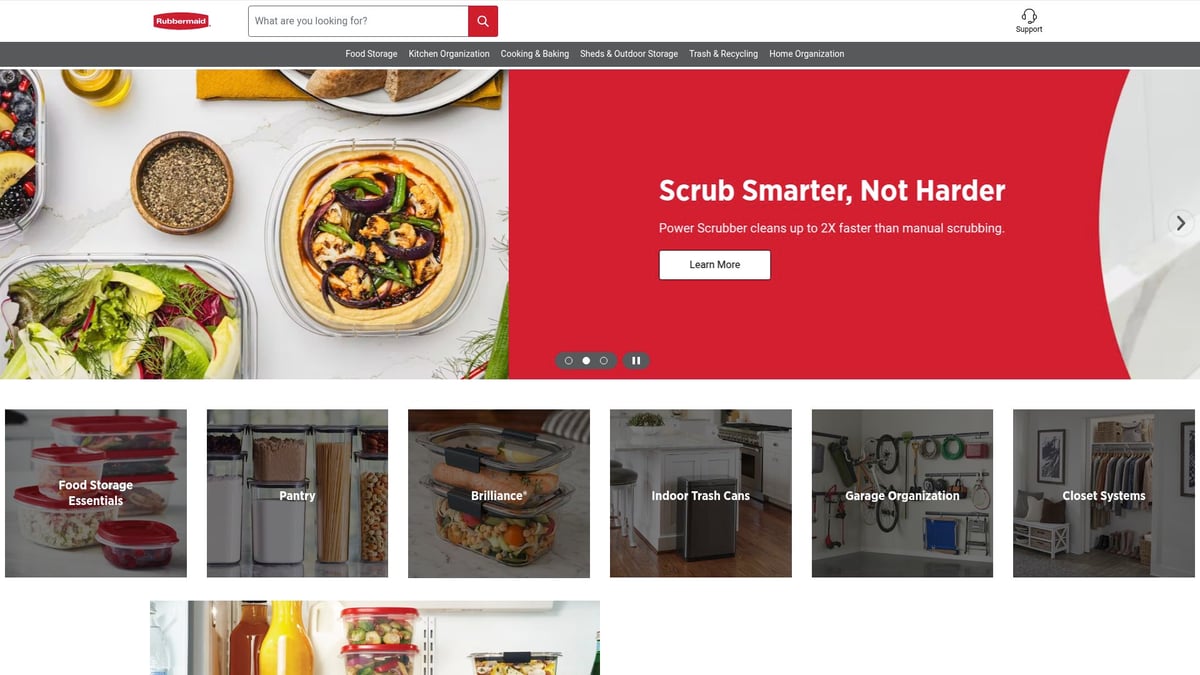Open the Closet Systems tile

coord(1104,493)
